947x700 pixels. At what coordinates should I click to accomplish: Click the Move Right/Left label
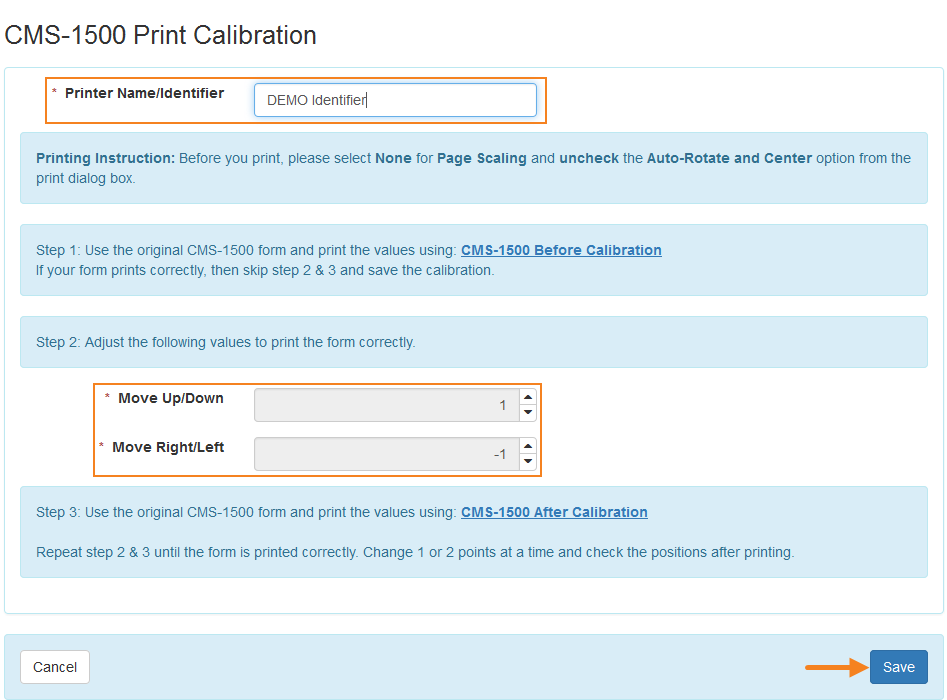[168, 447]
